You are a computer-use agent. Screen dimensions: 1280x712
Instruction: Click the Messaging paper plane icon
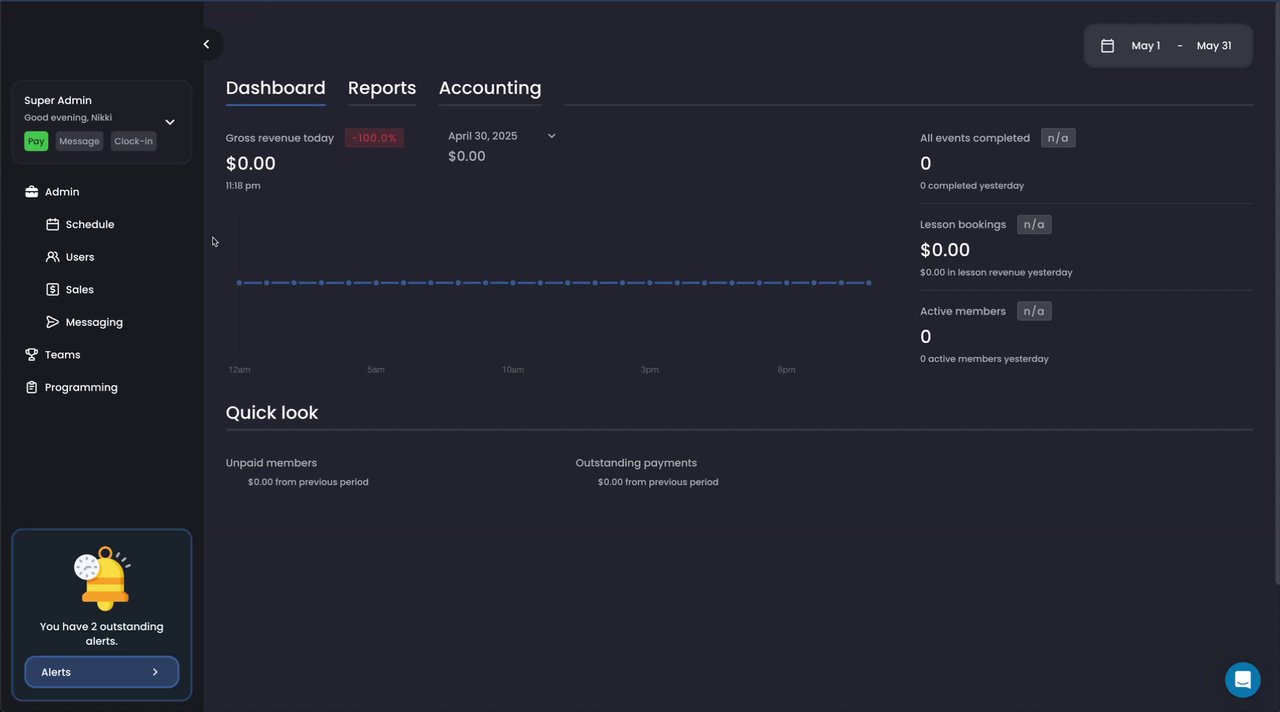pyautogui.click(x=53, y=322)
